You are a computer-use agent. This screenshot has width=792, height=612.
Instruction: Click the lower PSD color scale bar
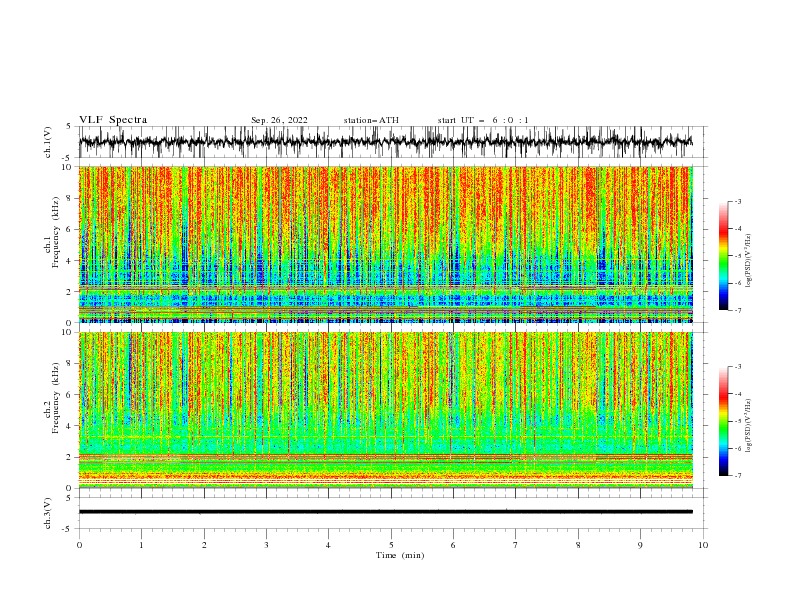coord(723,421)
